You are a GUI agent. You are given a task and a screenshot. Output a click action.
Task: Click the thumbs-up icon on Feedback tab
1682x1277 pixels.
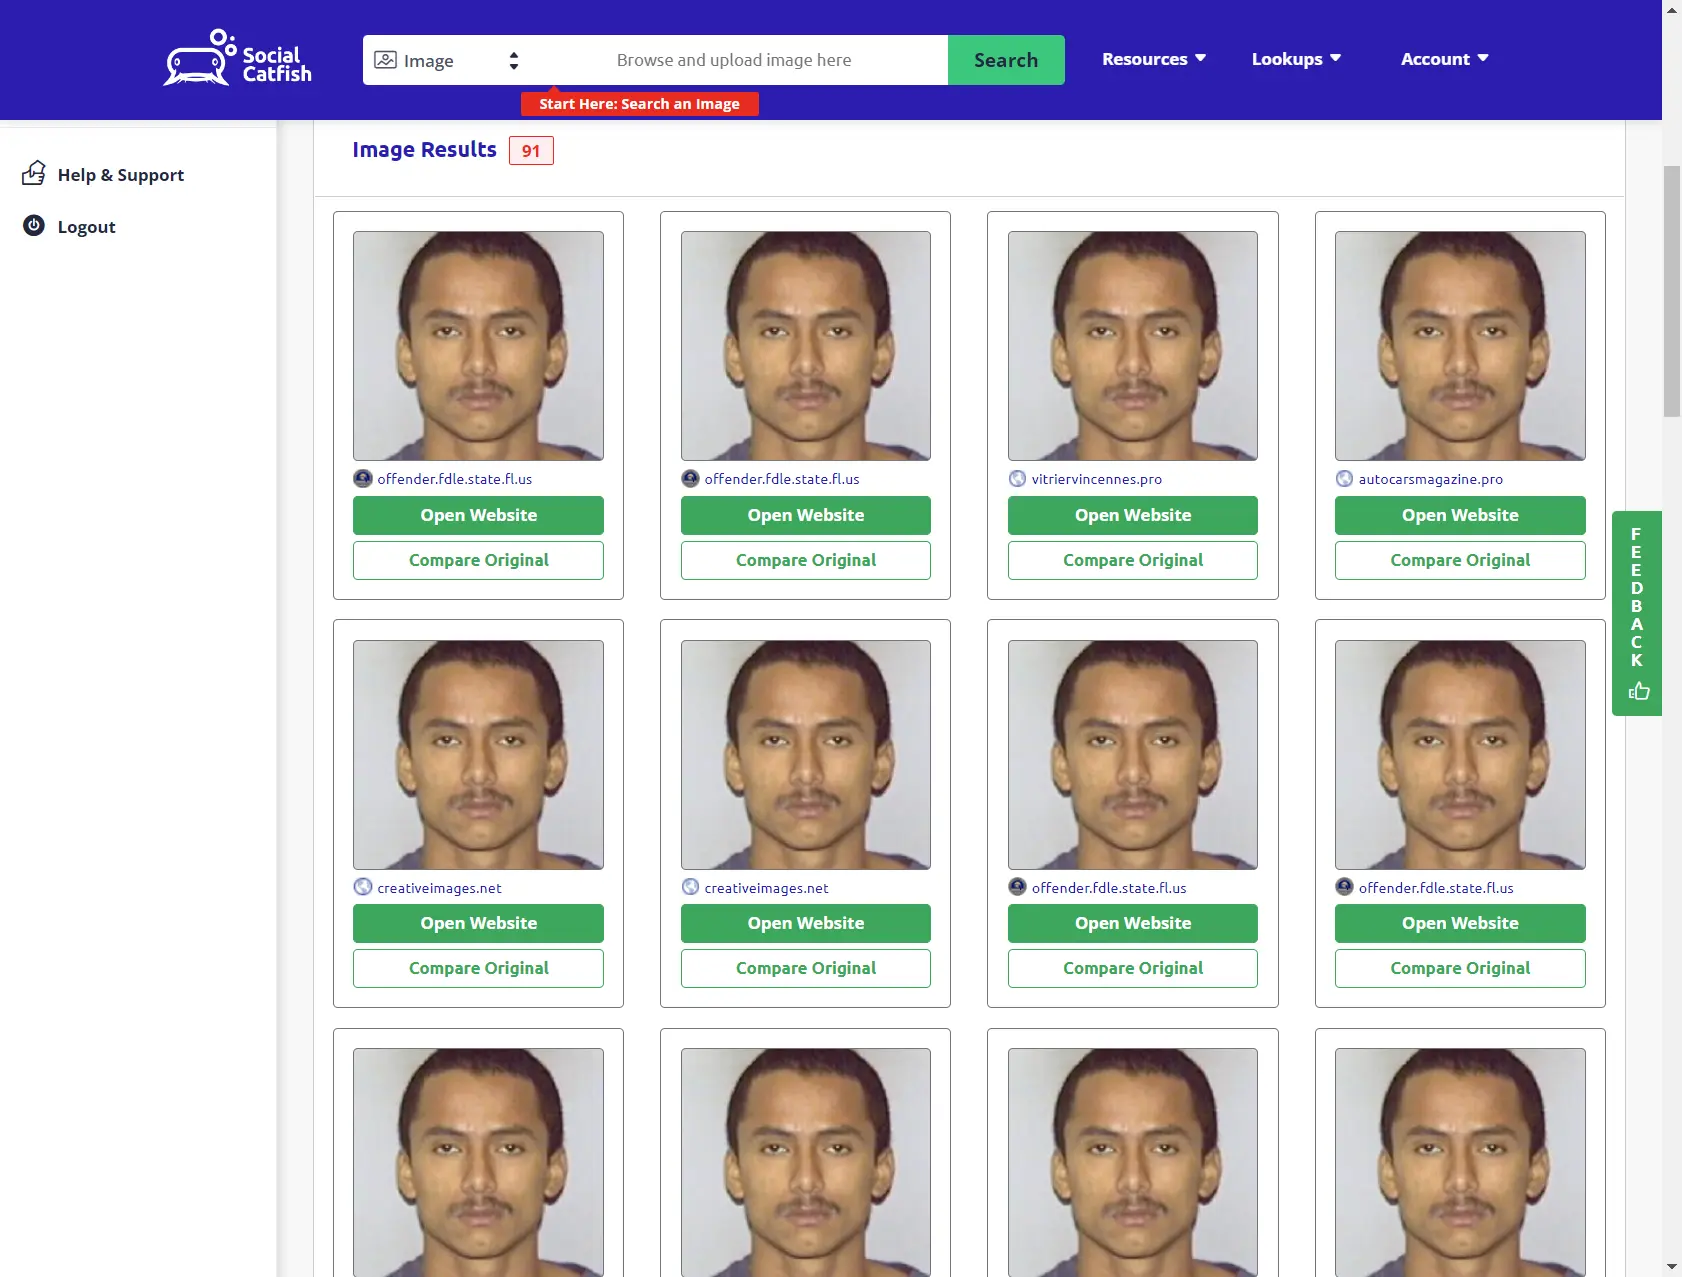(1638, 691)
